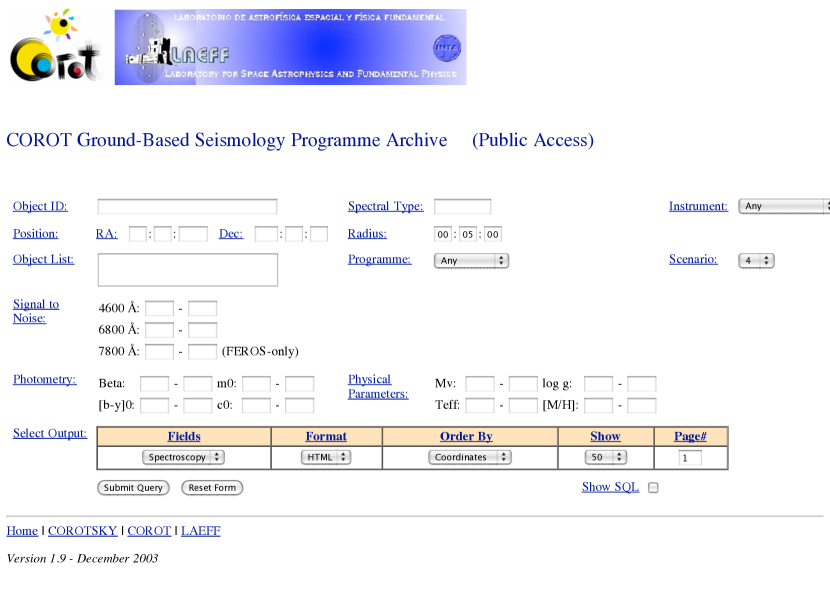The image size is (830, 616).
Task: Open the Scenario dropdown
Action: (756, 260)
